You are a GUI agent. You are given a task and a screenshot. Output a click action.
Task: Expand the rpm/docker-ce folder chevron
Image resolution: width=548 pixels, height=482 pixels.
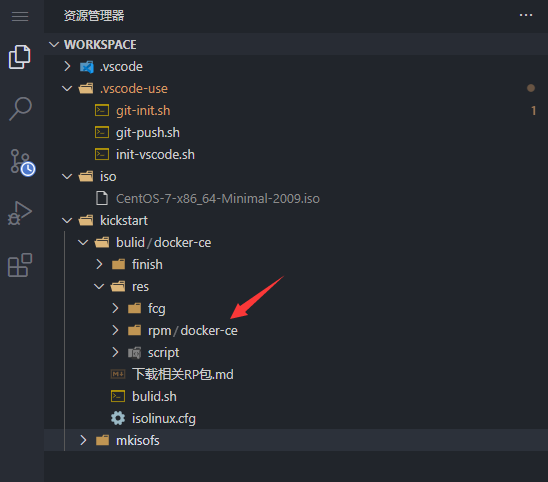click(115, 331)
